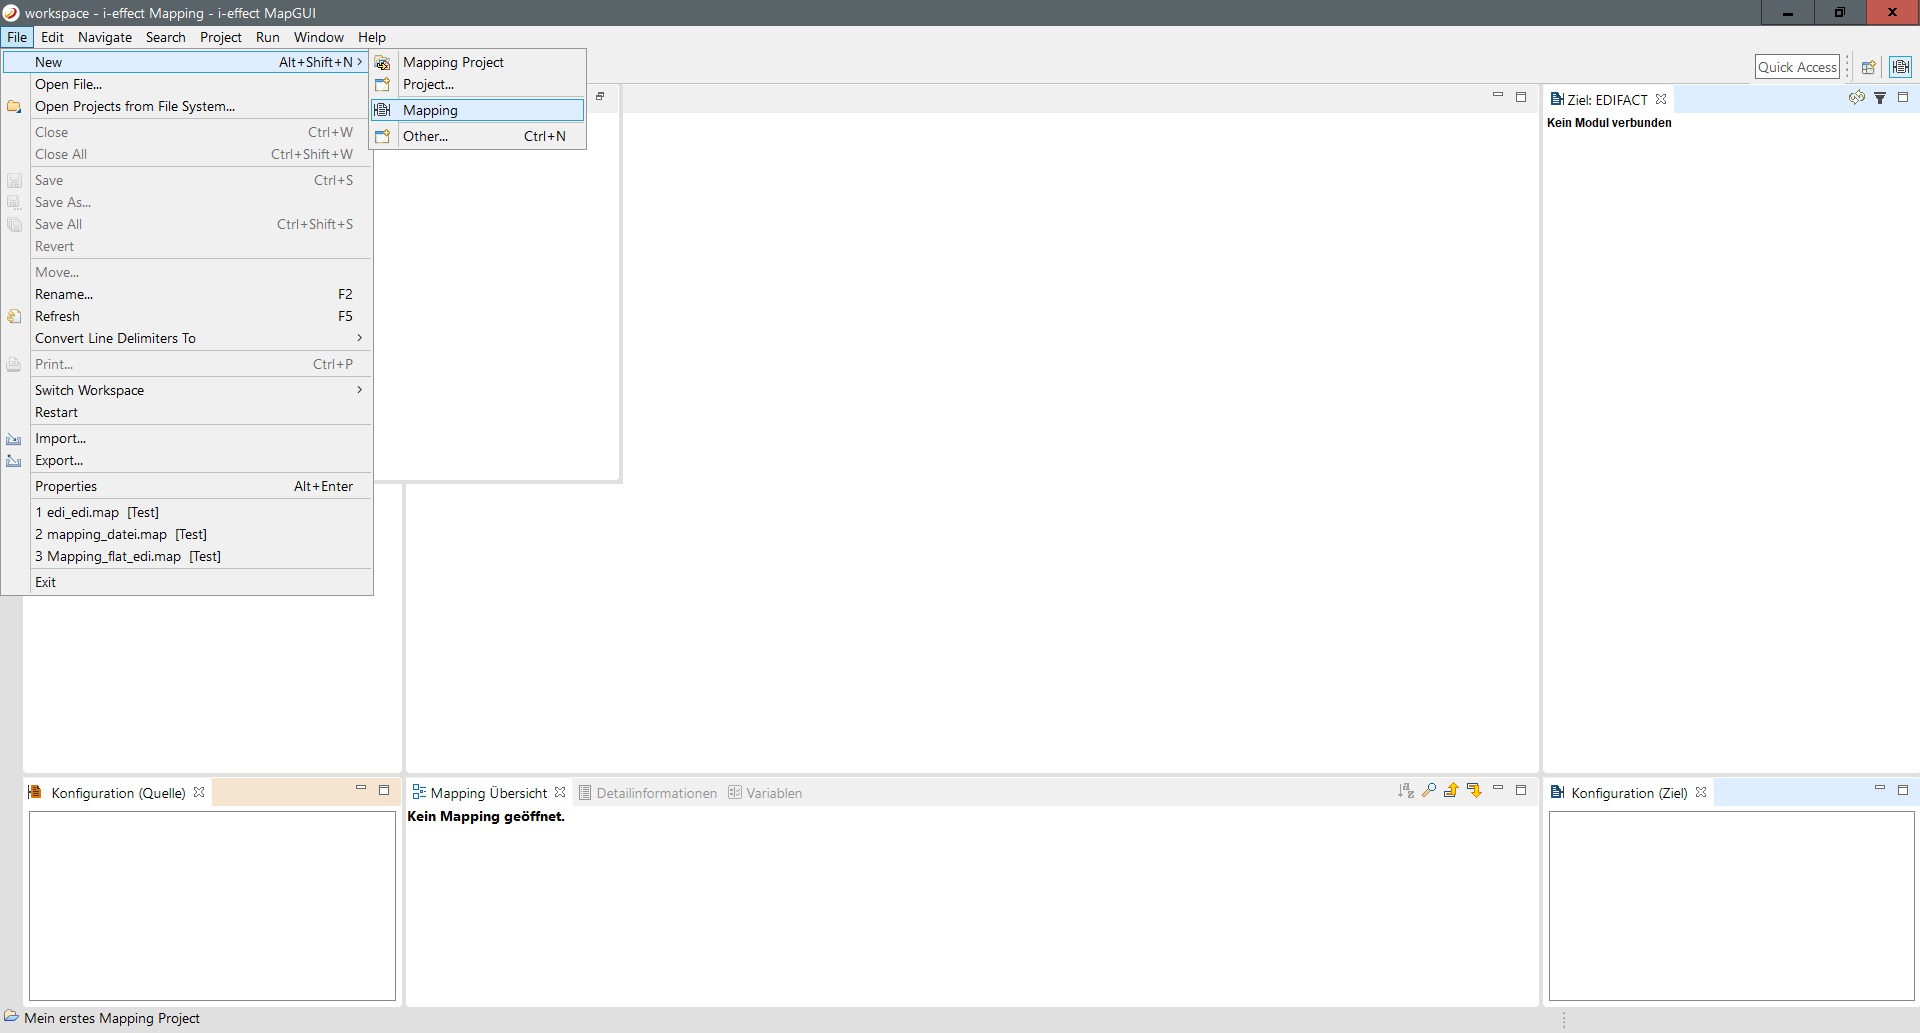The width and height of the screenshot is (1920, 1033).
Task: Open the Window menu in the menu bar
Action: [x=318, y=37]
